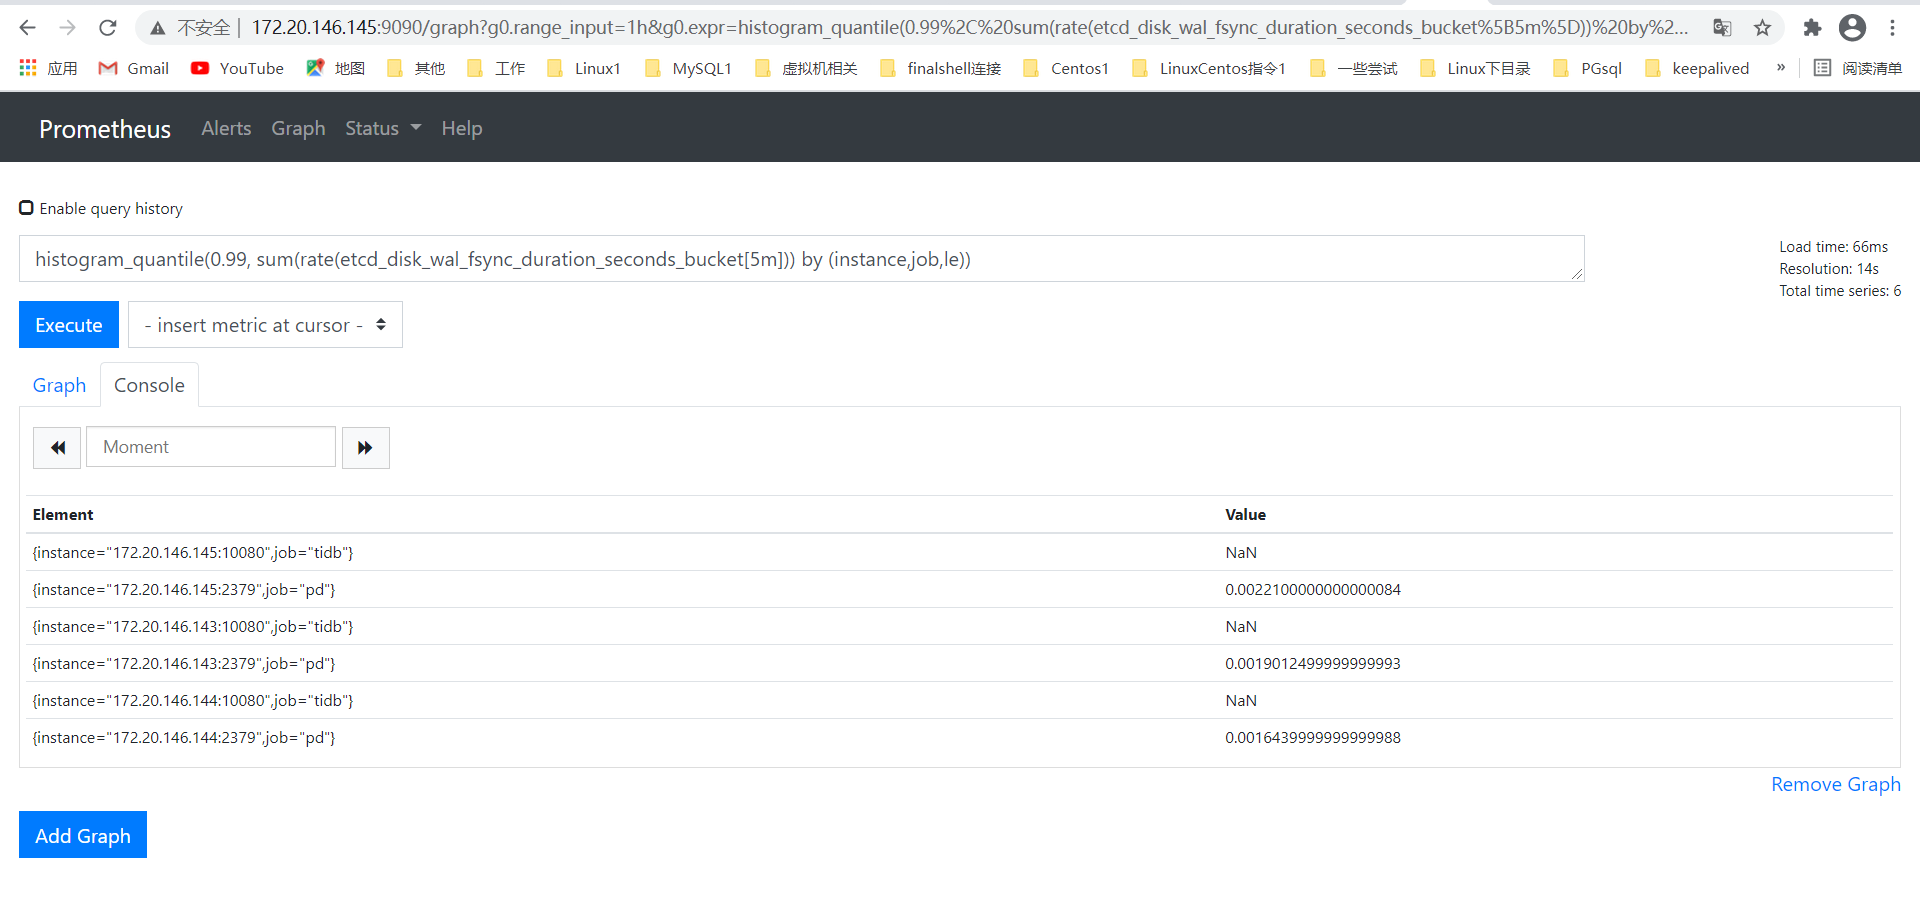Click the browser forward arrow

tap(67, 28)
